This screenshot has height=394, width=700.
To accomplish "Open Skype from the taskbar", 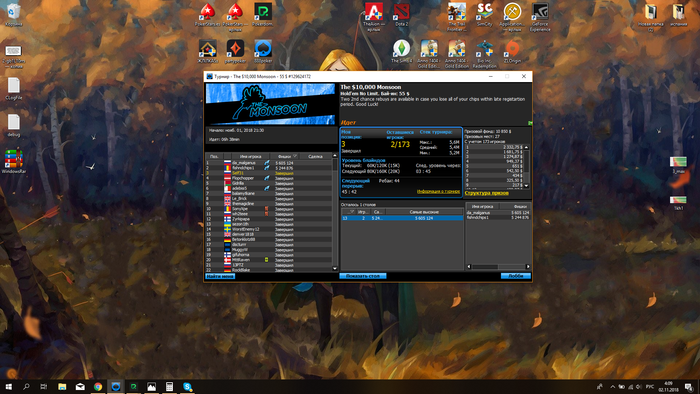I will (188, 386).
